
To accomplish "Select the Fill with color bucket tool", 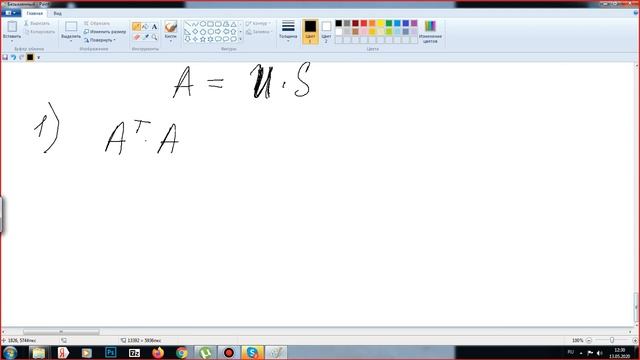I will 145,27.
